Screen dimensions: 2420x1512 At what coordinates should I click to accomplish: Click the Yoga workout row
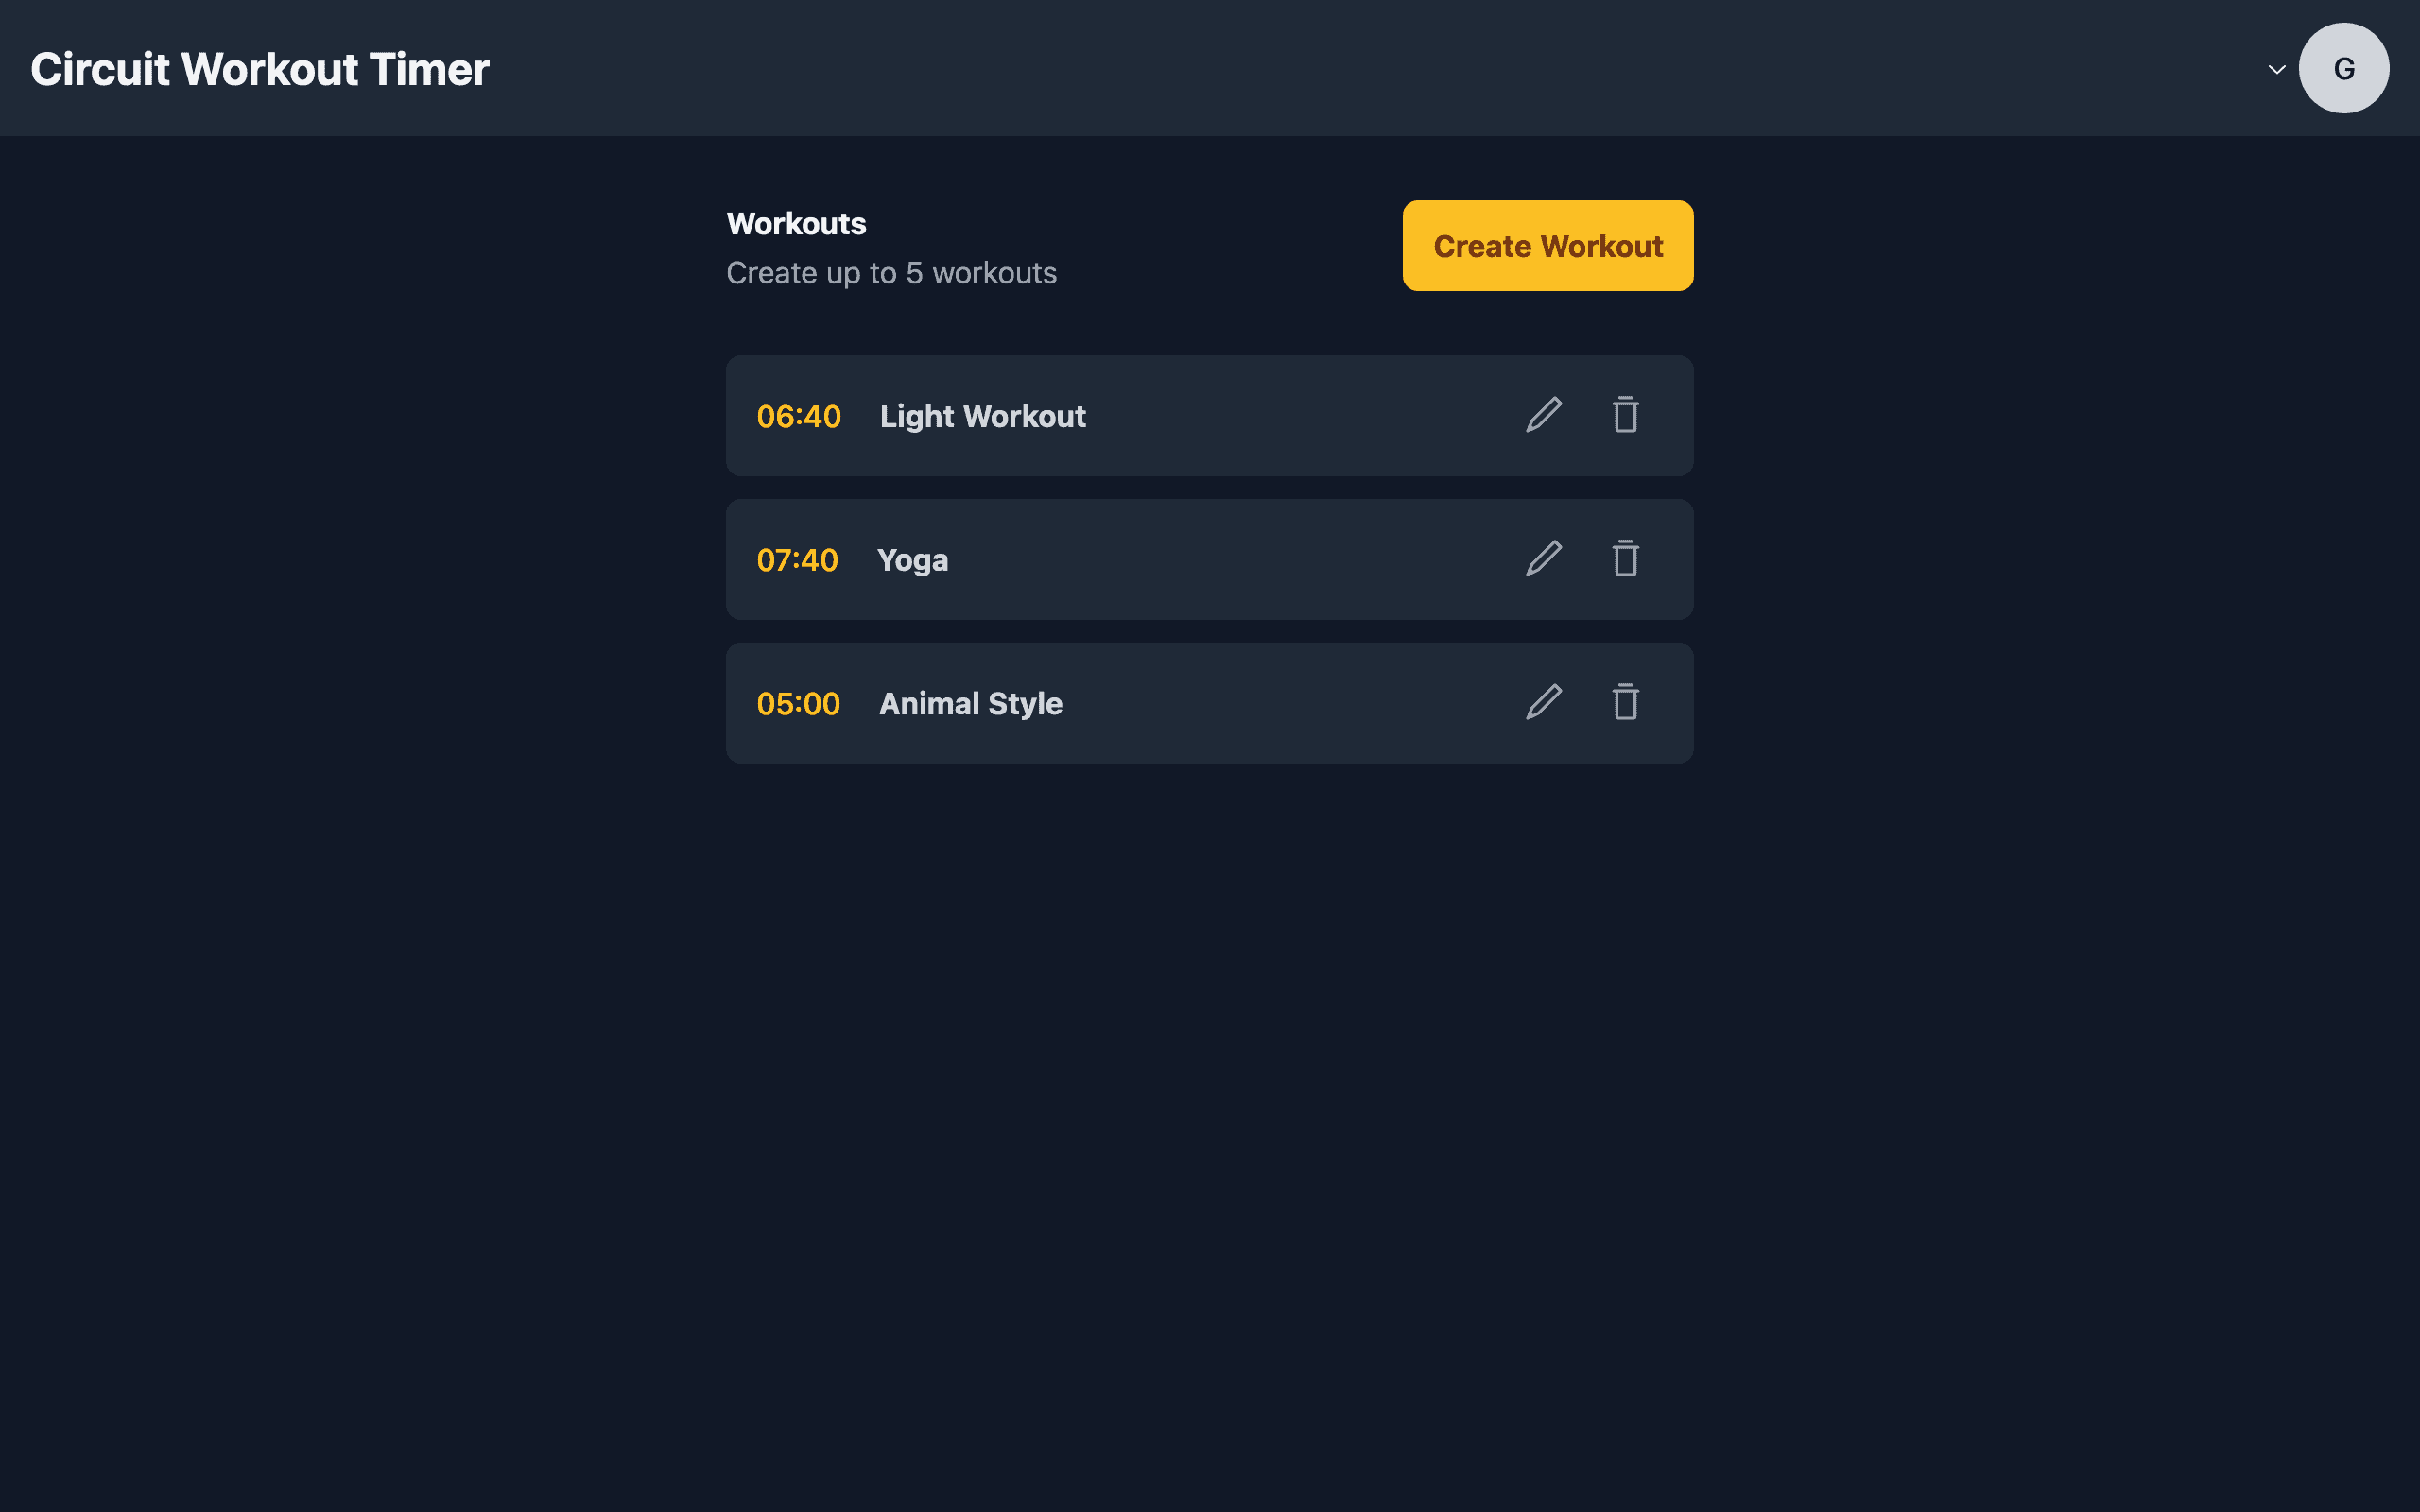click(x=1209, y=558)
